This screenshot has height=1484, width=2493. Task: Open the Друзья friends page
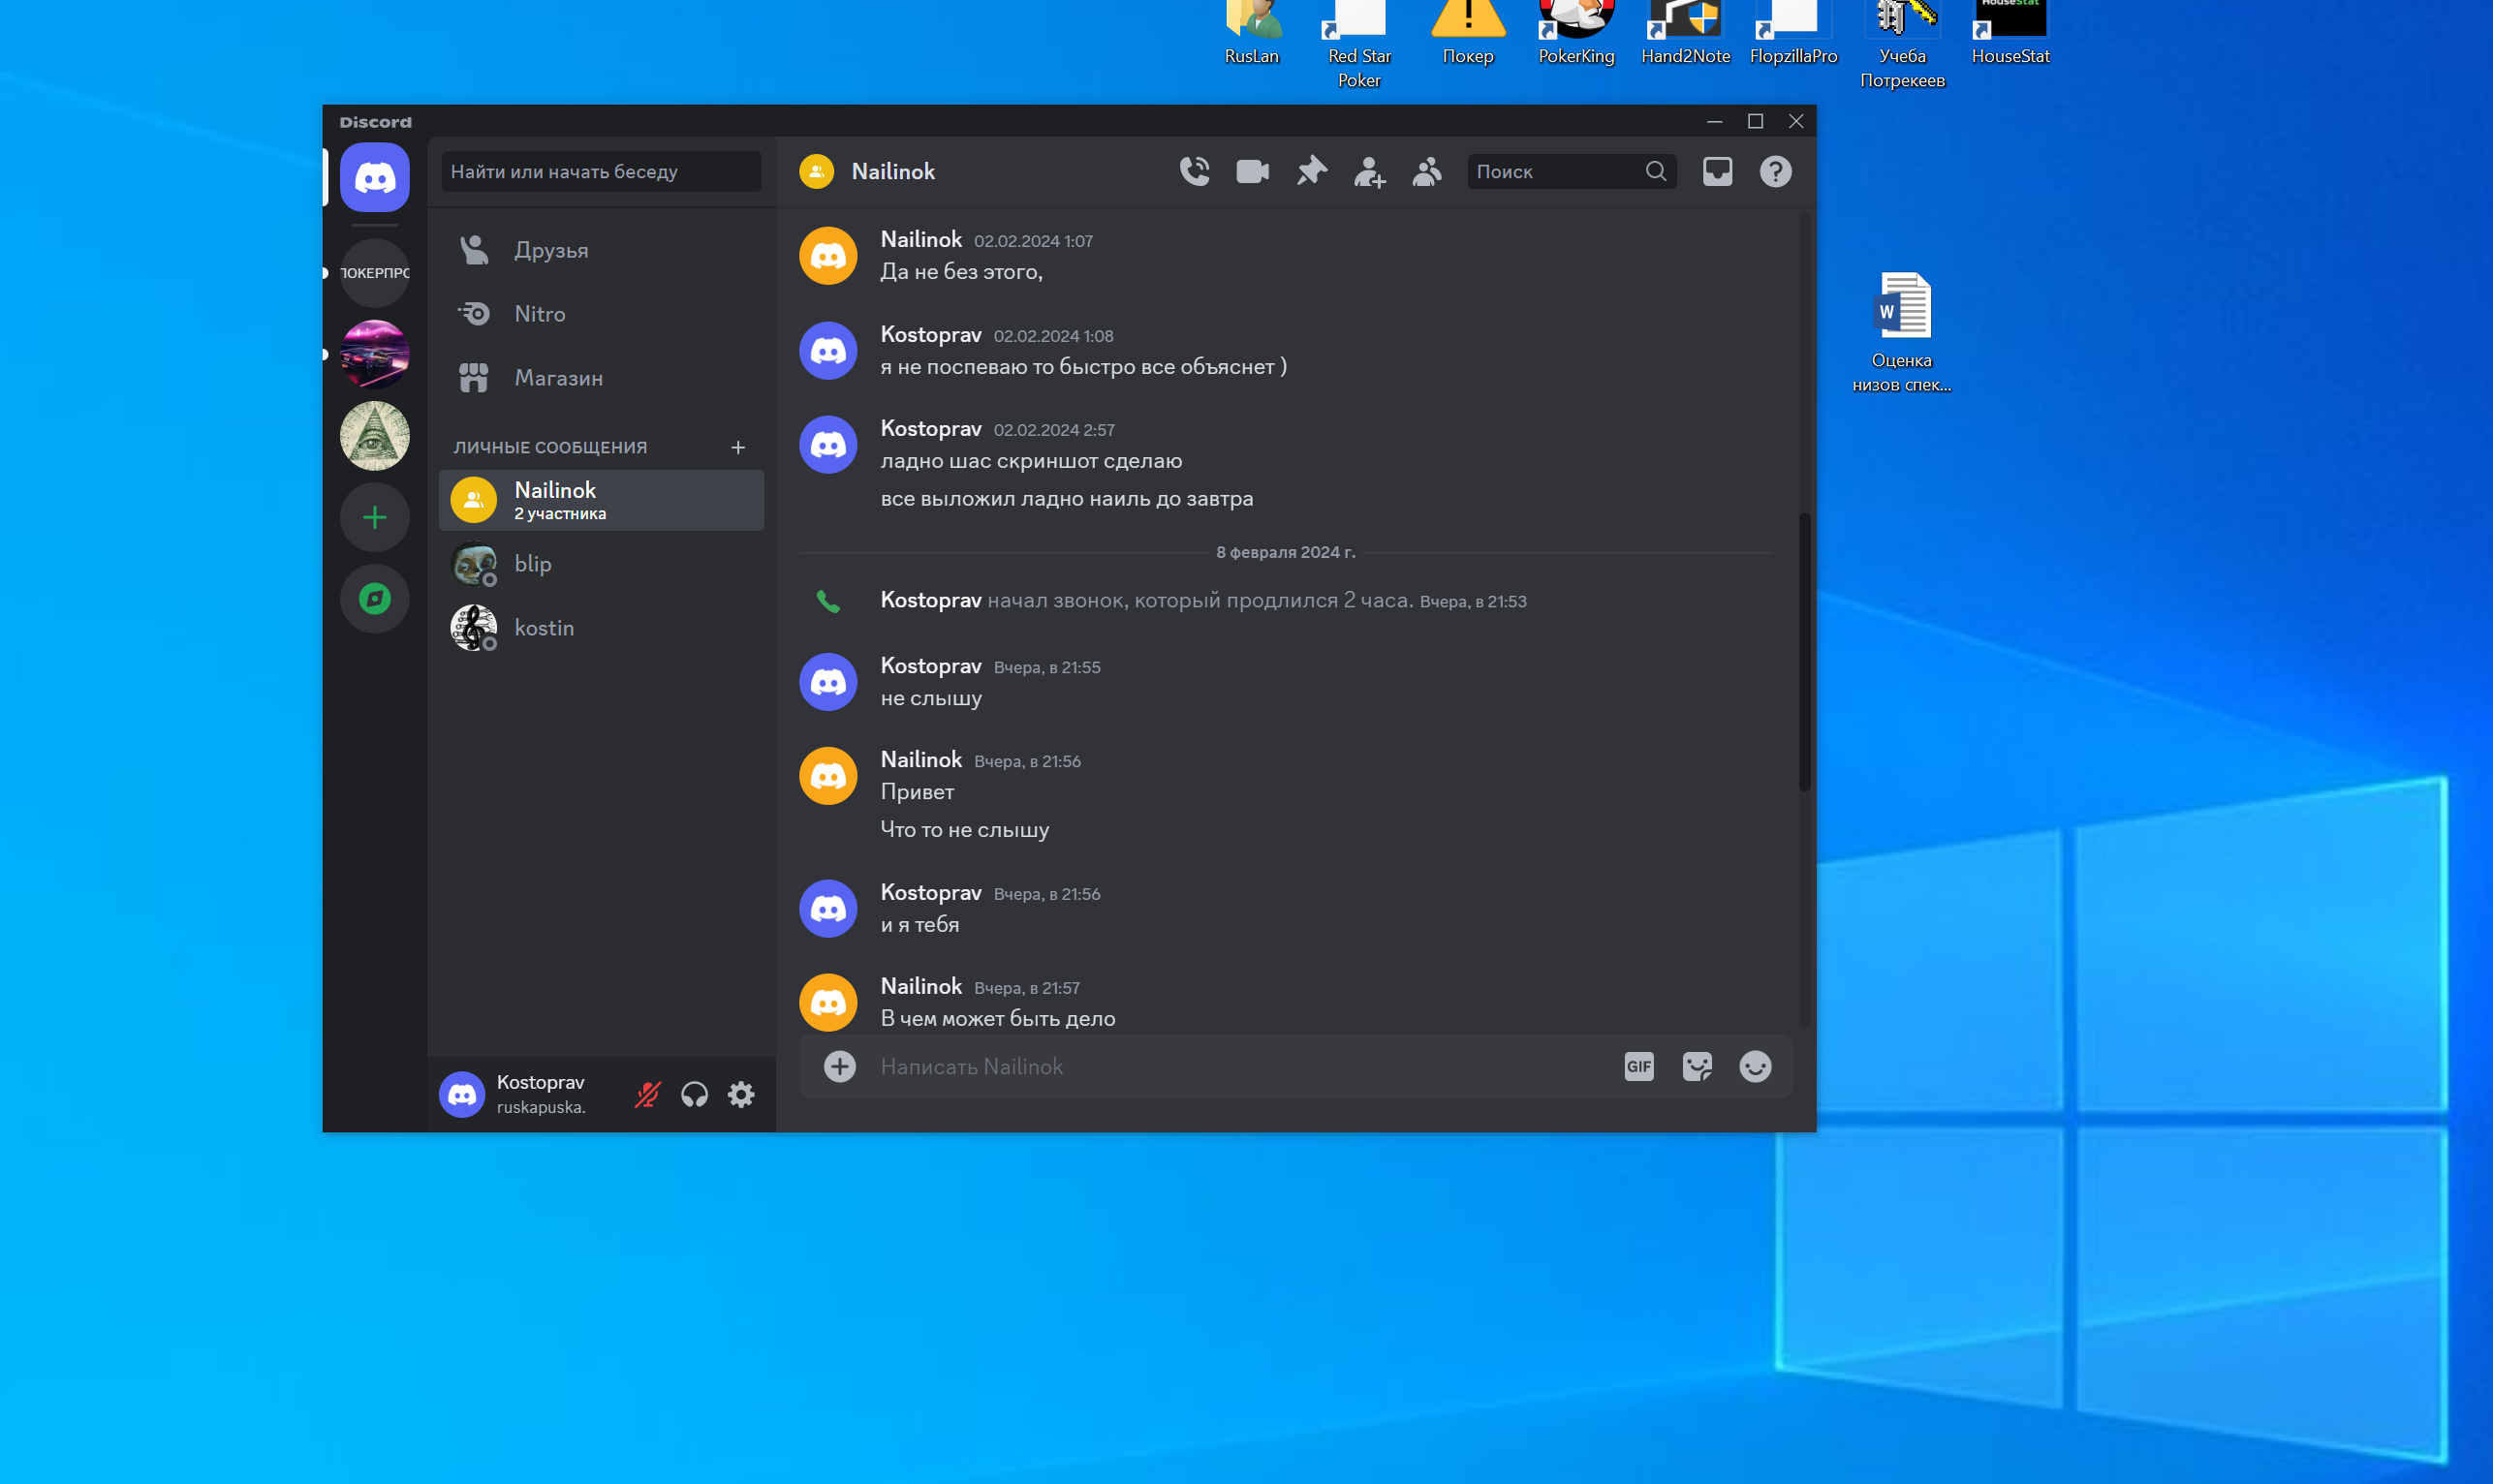[600, 250]
